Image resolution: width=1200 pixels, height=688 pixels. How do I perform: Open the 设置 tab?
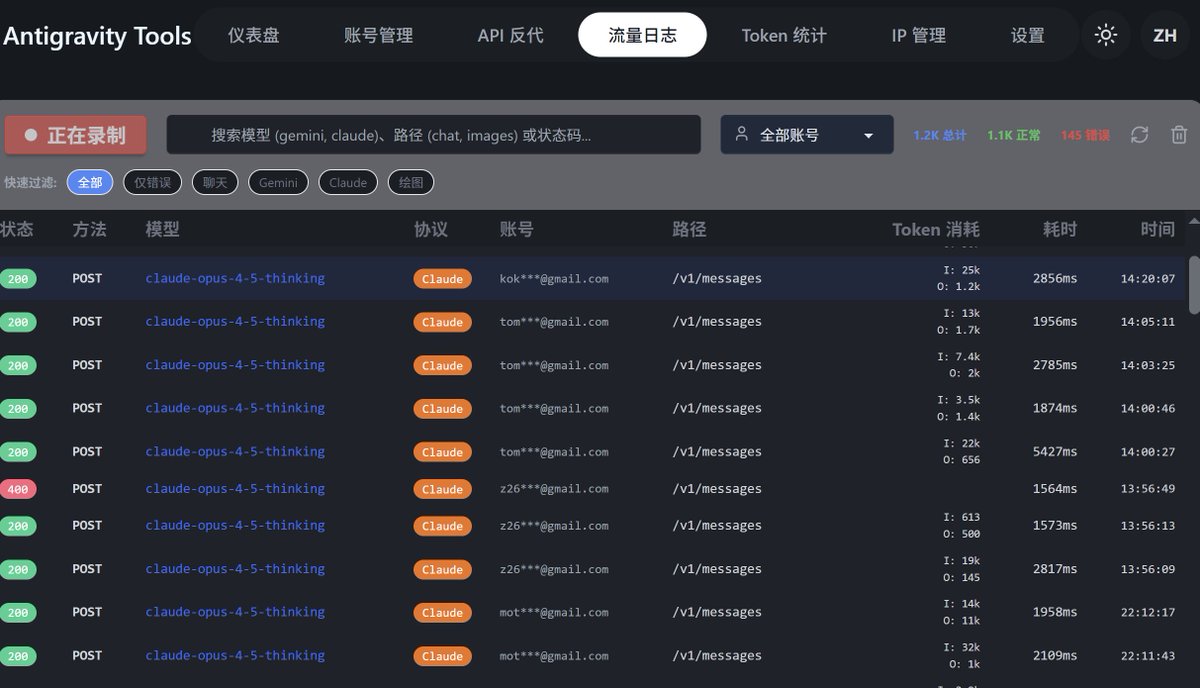[x=1027, y=35]
